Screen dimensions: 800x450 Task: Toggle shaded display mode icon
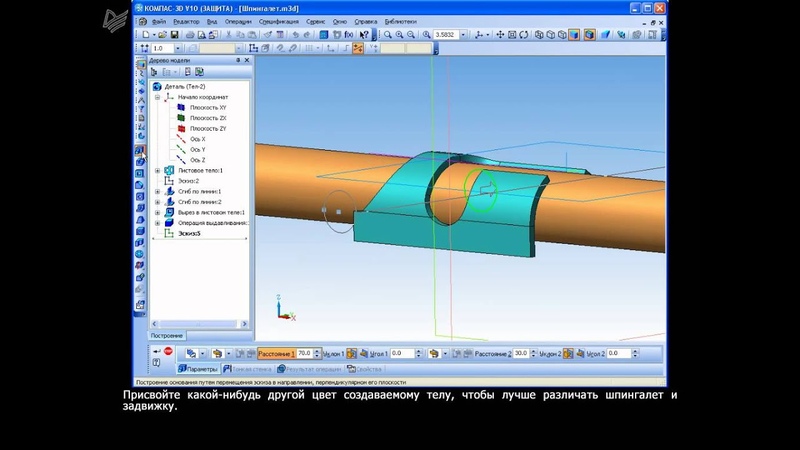tap(574, 35)
